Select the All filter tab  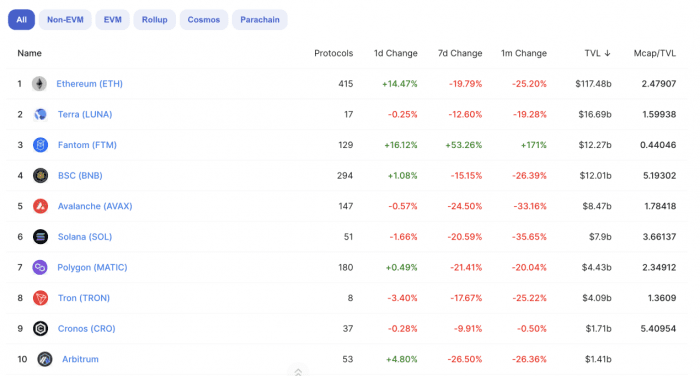click(21, 20)
